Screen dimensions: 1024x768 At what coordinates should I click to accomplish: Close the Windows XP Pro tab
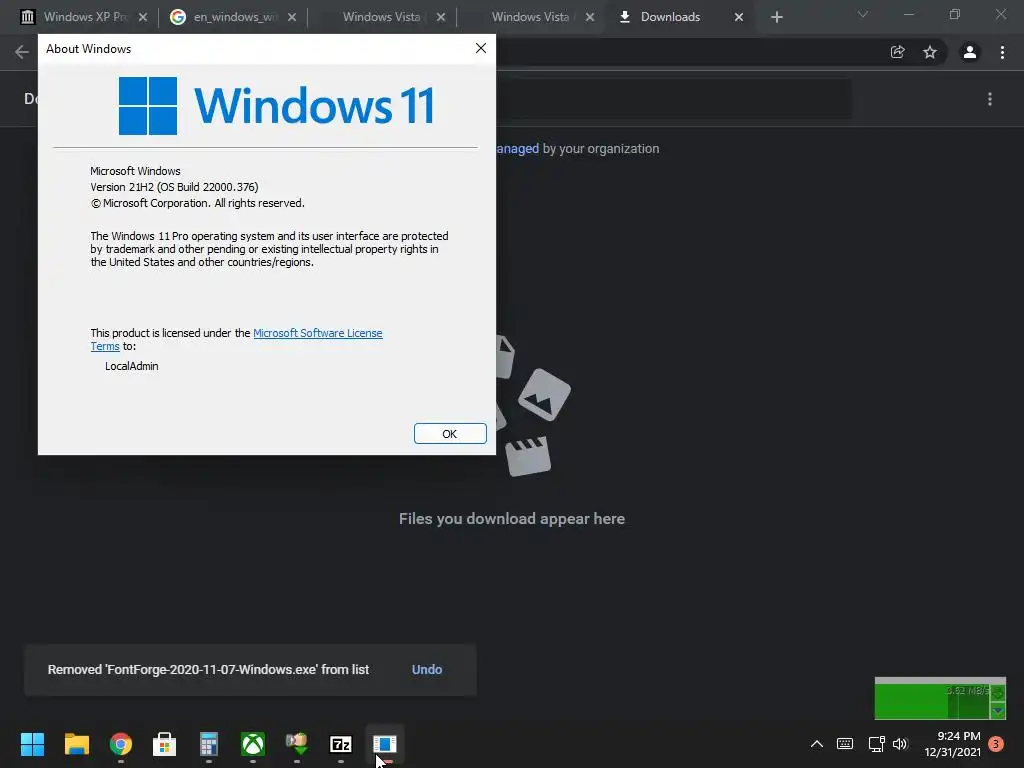pyautogui.click(x=143, y=17)
